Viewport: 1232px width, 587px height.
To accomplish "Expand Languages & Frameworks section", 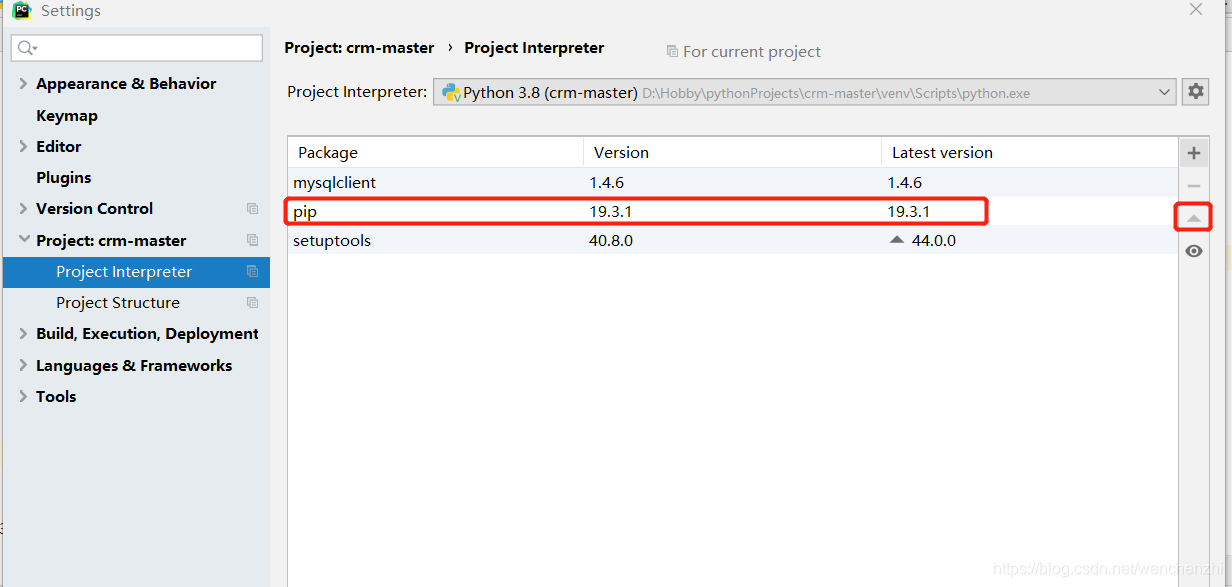I will point(23,366).
